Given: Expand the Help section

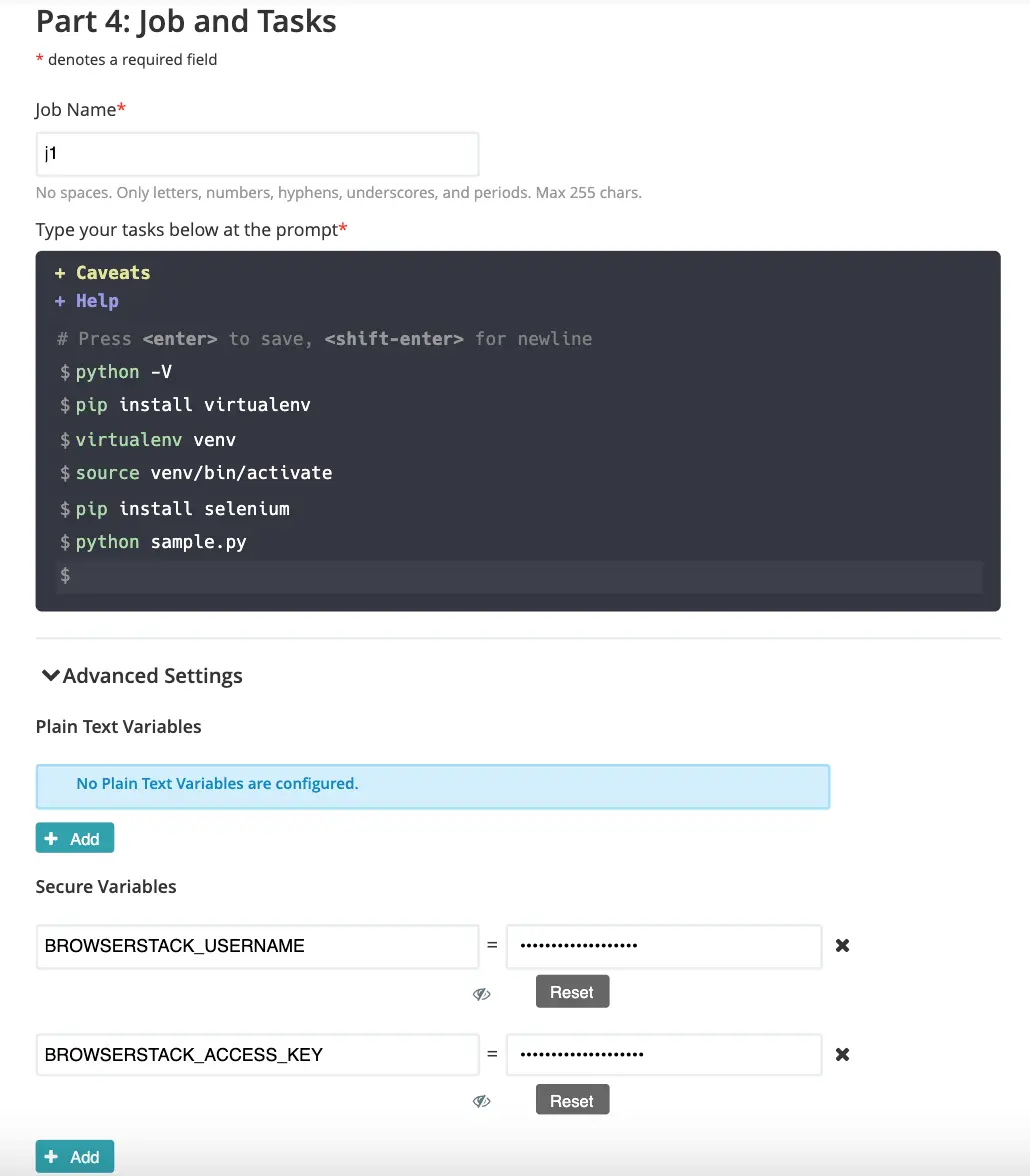Looking at the screenshot, I should (x=87, y=301).
